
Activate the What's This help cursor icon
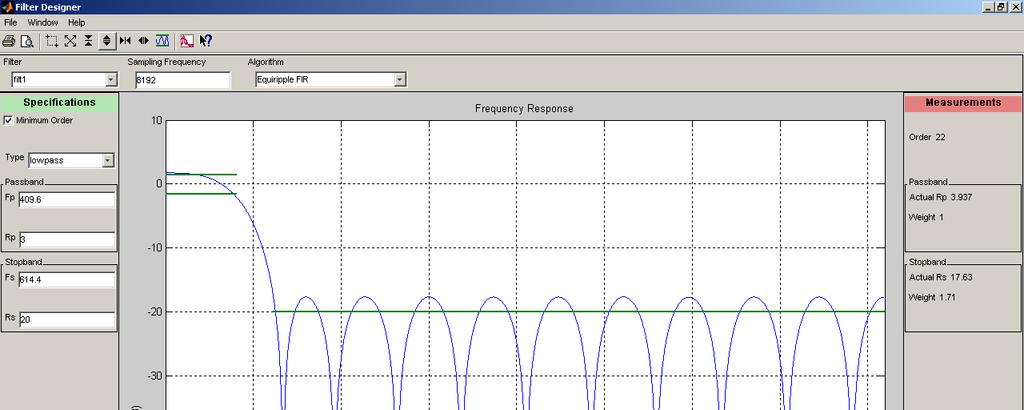click(x=206, y=41)
